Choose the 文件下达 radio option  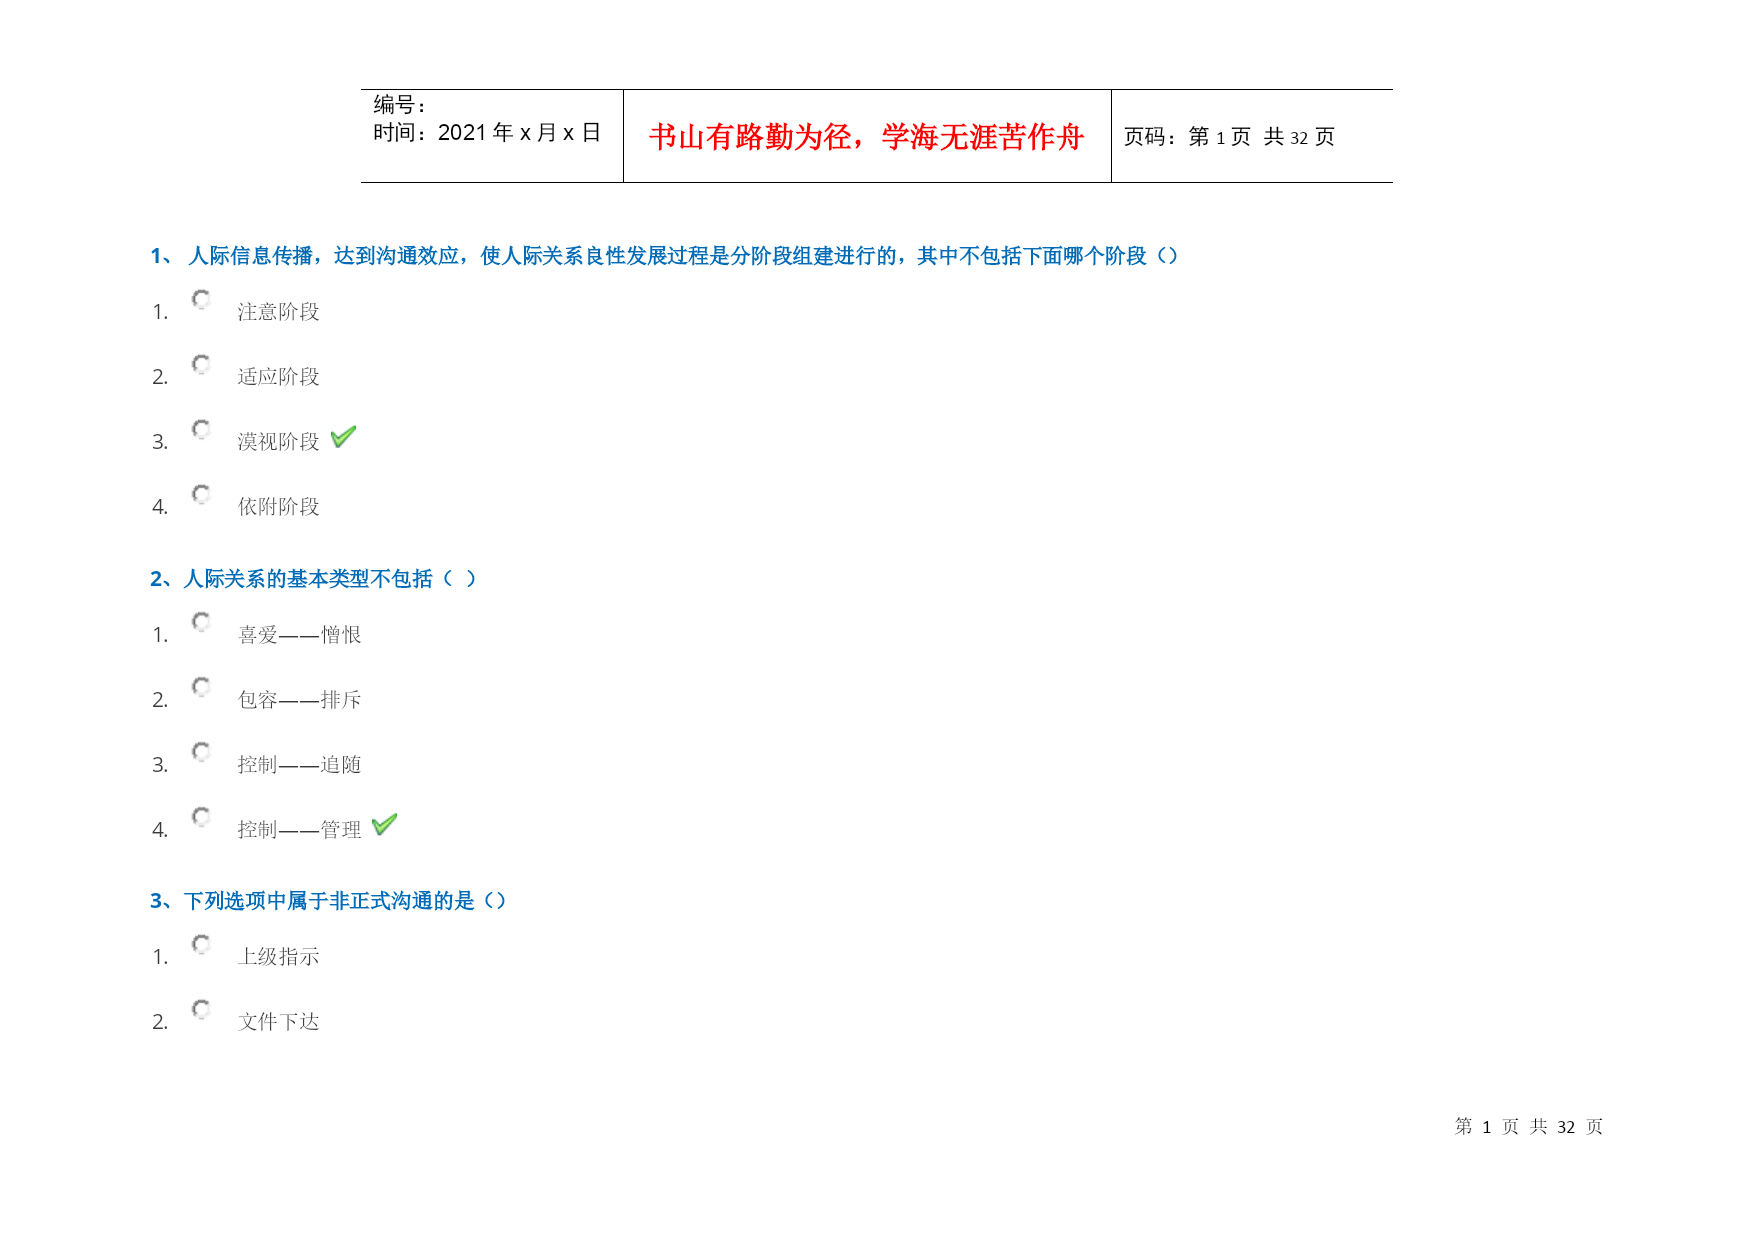pyautogui.click(x=201, y=1009)
